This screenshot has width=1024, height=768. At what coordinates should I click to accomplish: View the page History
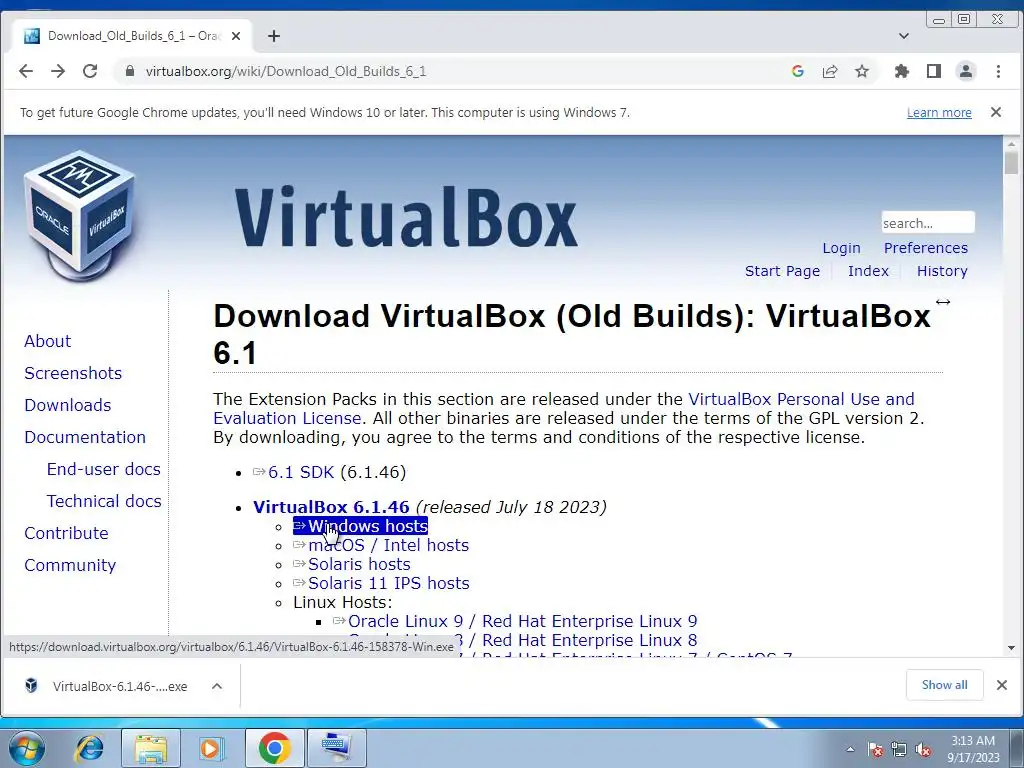coord(942,271)
